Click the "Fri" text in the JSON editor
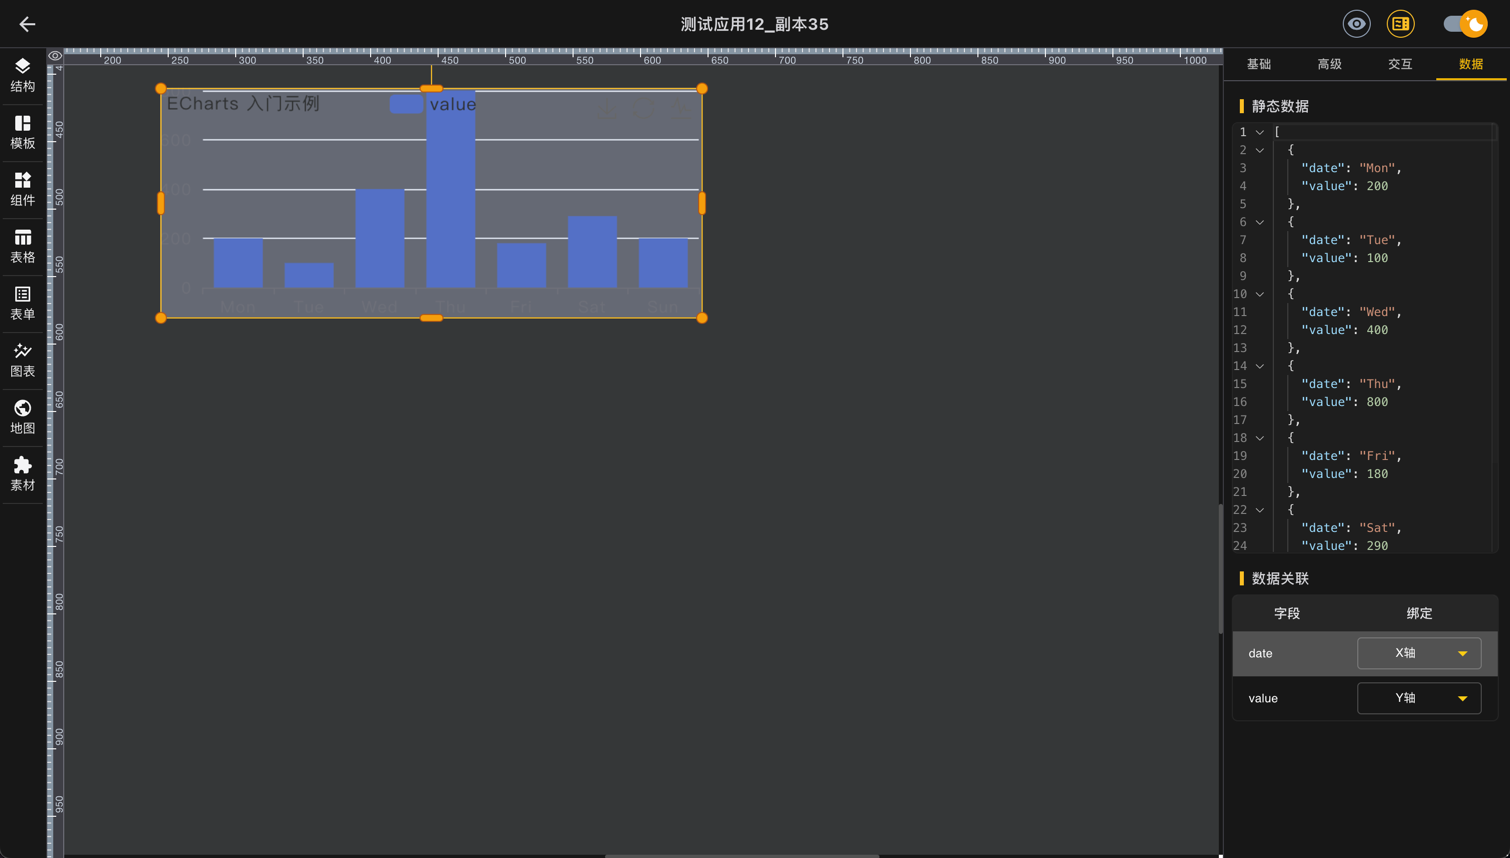This screenshot has height=858, width=1510. tap(1377, 456)
